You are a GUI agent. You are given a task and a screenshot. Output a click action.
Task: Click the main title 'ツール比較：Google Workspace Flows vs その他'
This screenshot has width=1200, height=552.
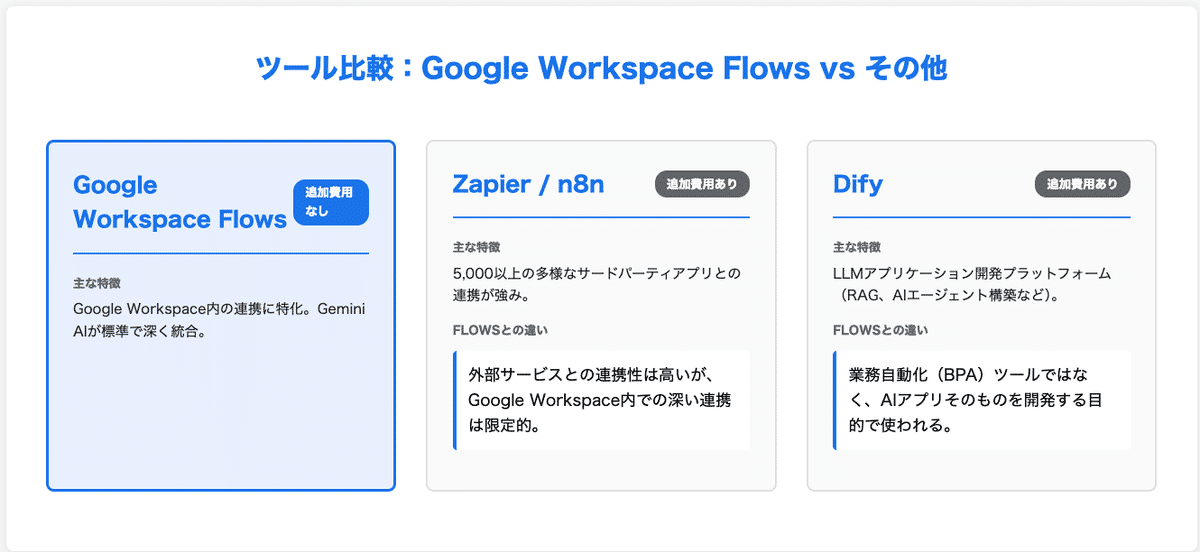(x=600, y=70)
